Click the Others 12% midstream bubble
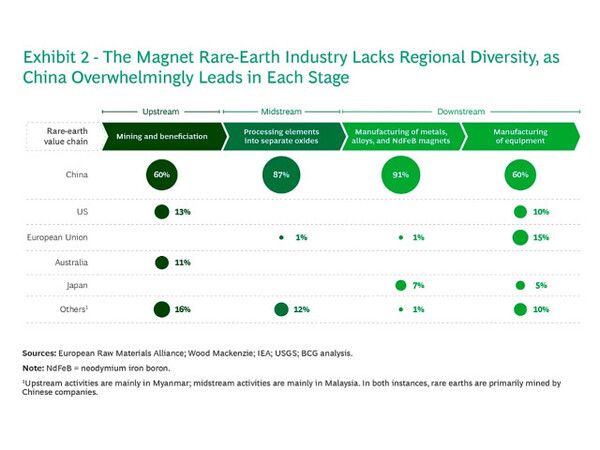600x450 pixels. (x=281, y=310)
